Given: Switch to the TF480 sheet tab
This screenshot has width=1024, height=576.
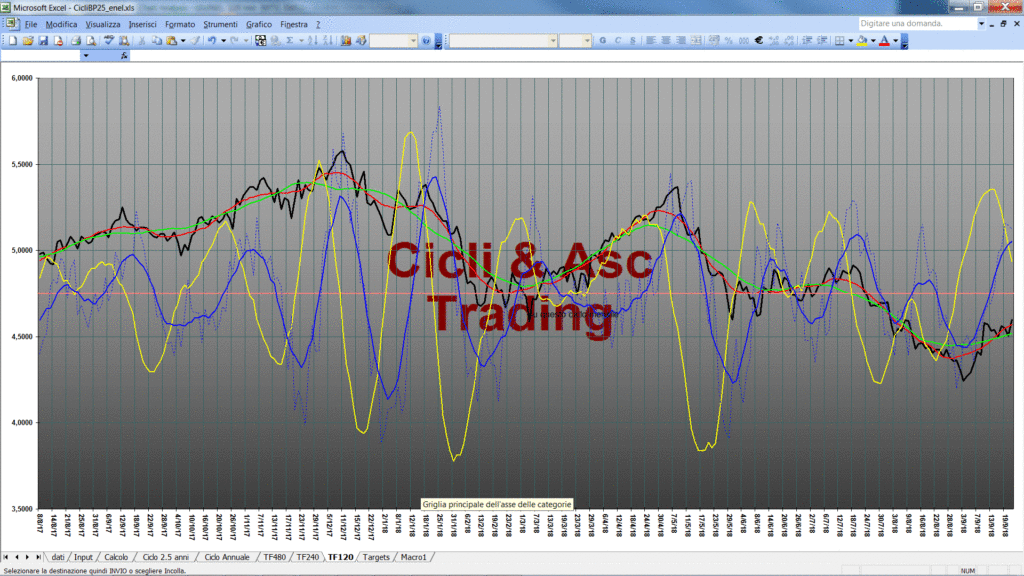Looking at the screenshot, I should 274,557.
